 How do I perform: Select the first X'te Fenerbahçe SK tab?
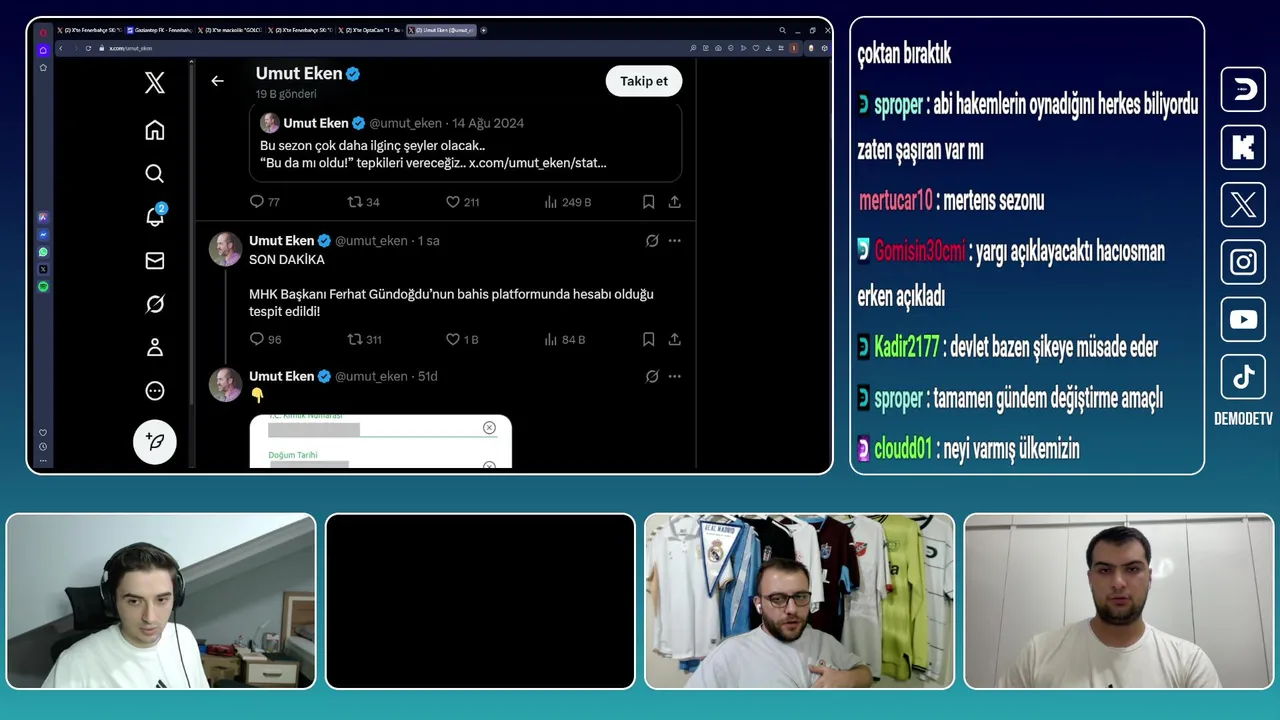pos(90,30)
